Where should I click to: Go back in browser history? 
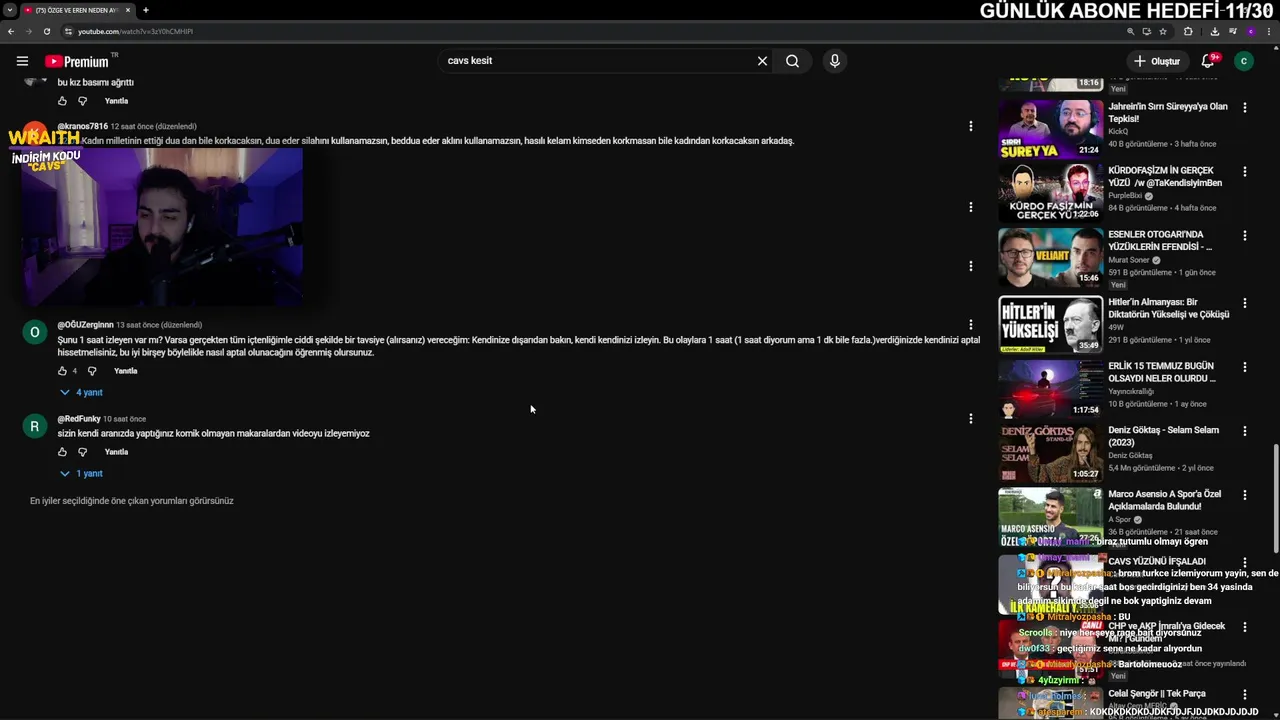(11, 31)
